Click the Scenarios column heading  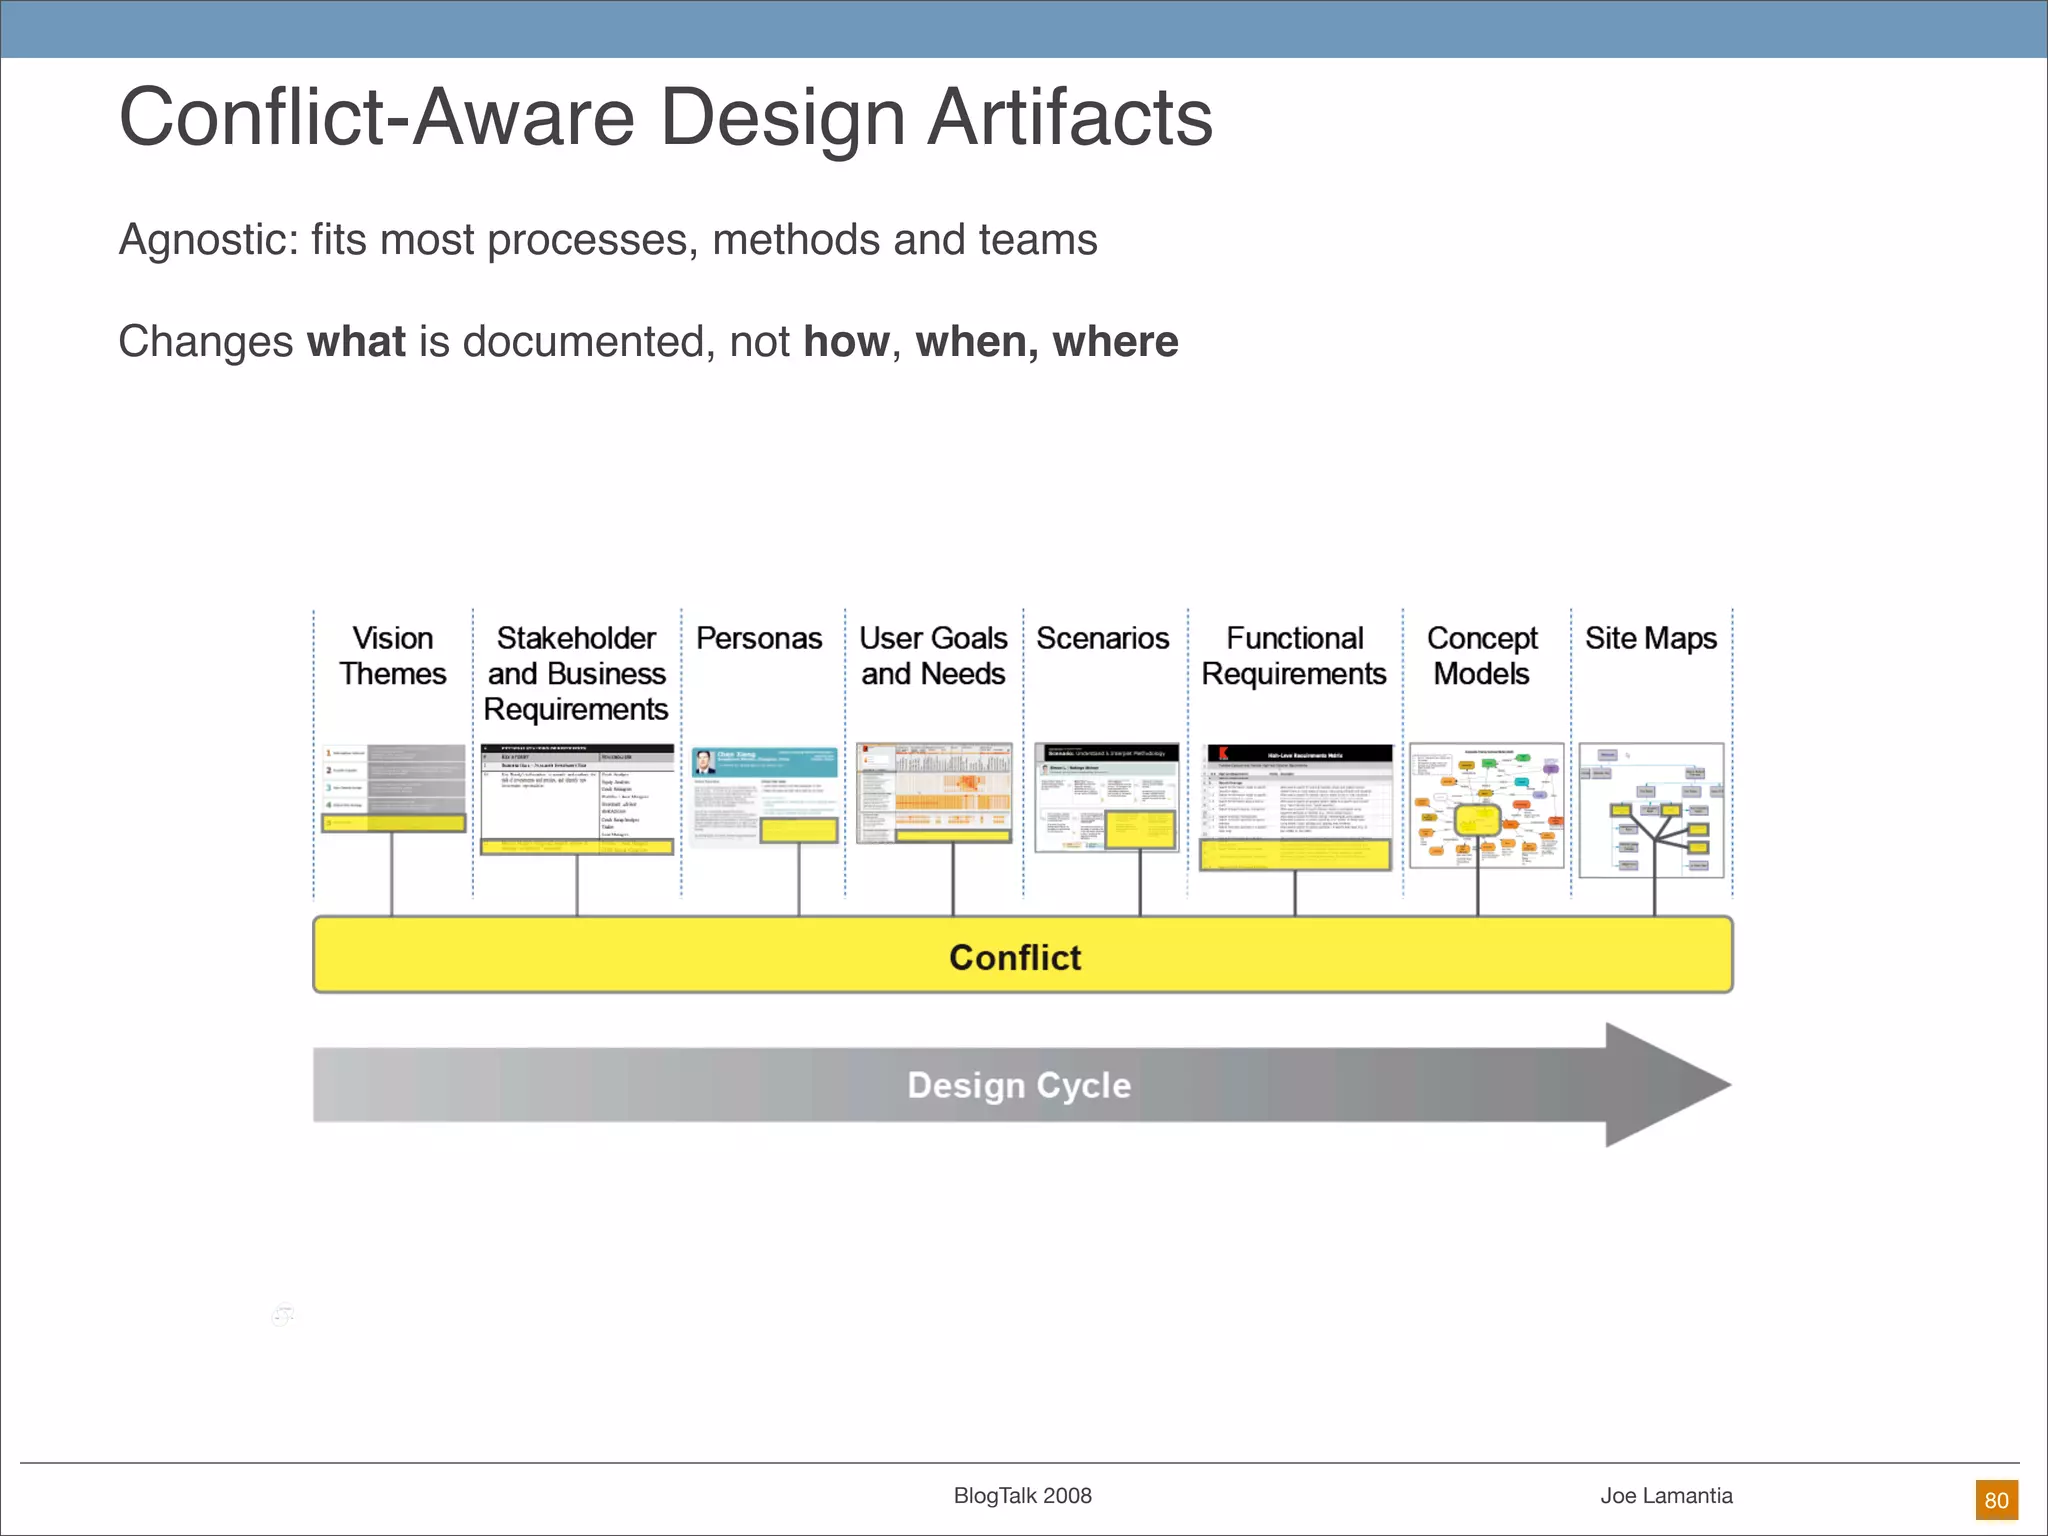click(1102, 638)
